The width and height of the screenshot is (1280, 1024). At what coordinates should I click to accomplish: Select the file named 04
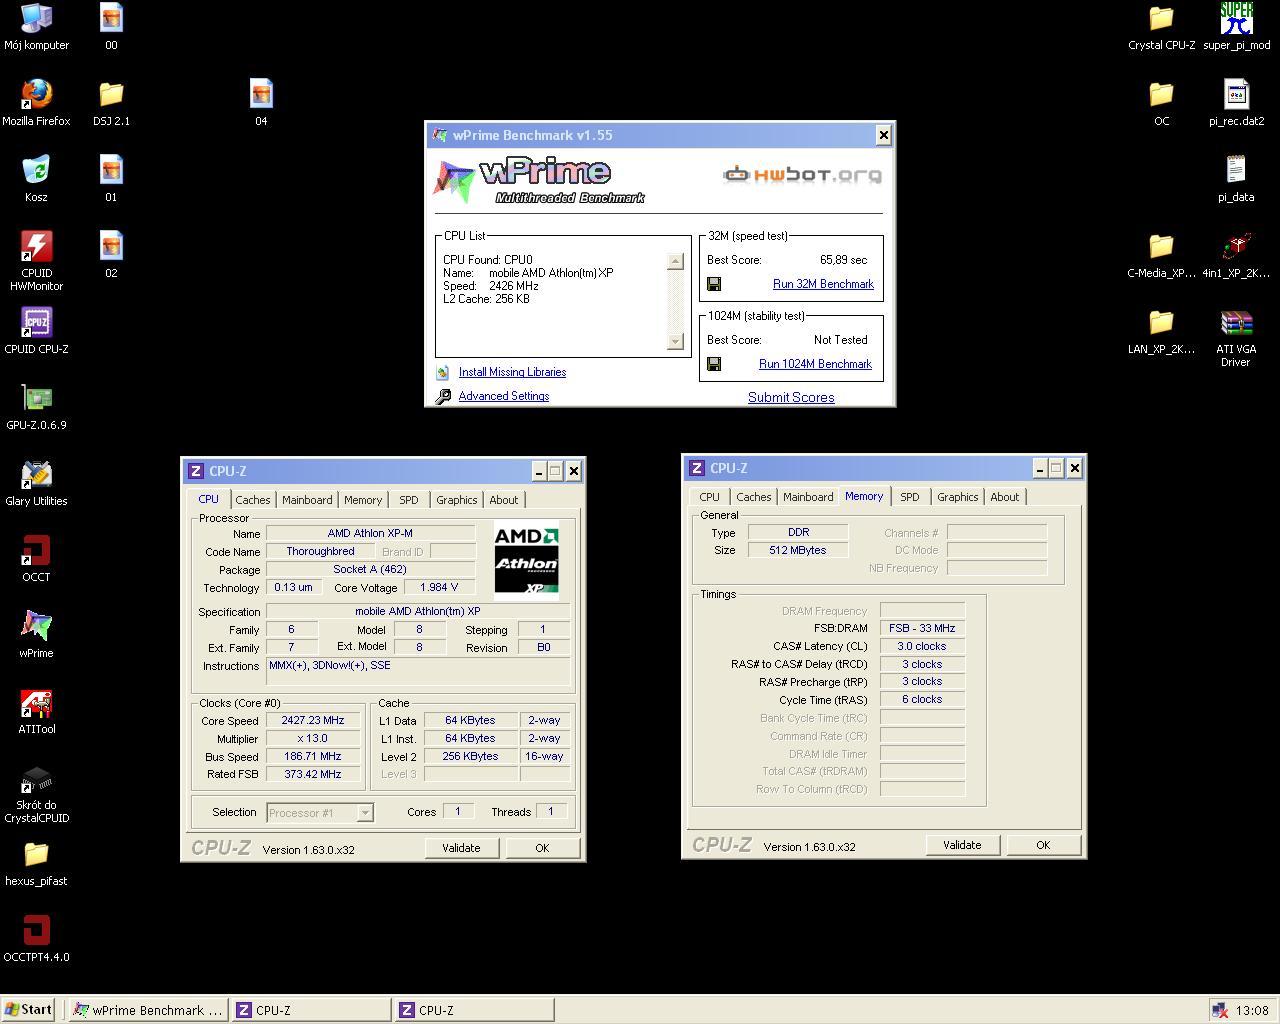point(261,102)
